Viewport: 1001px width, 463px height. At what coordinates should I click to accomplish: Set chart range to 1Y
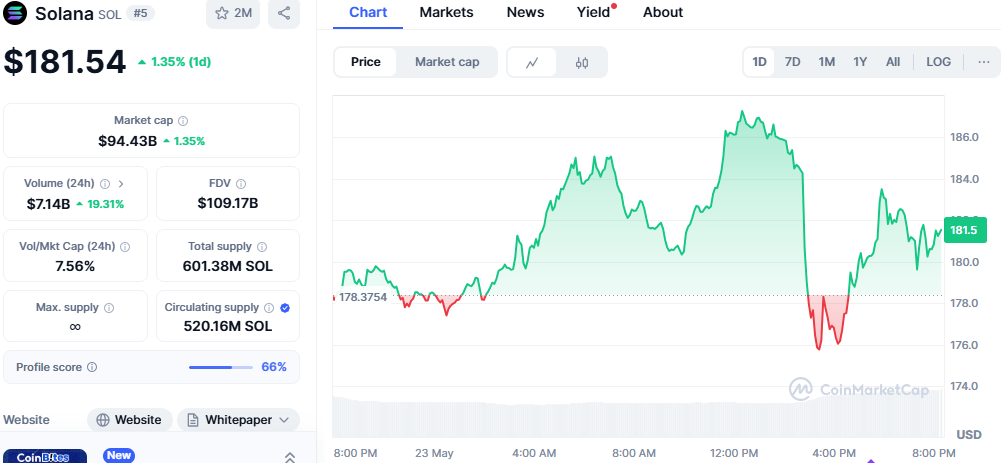pyautogui.click(x=860, y=62)
